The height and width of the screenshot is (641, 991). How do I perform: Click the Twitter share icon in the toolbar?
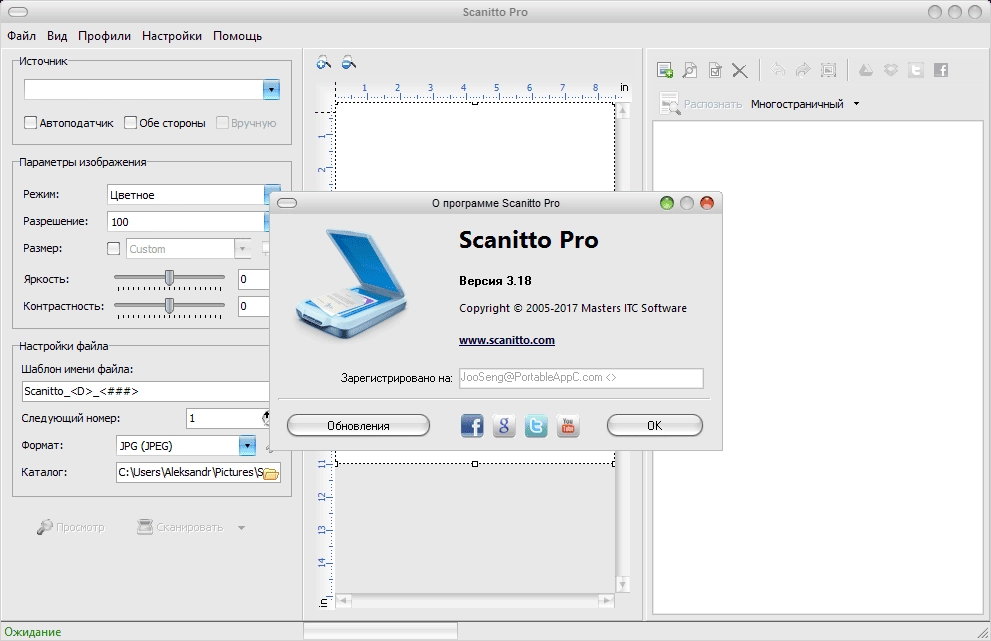tap(916, 70)
